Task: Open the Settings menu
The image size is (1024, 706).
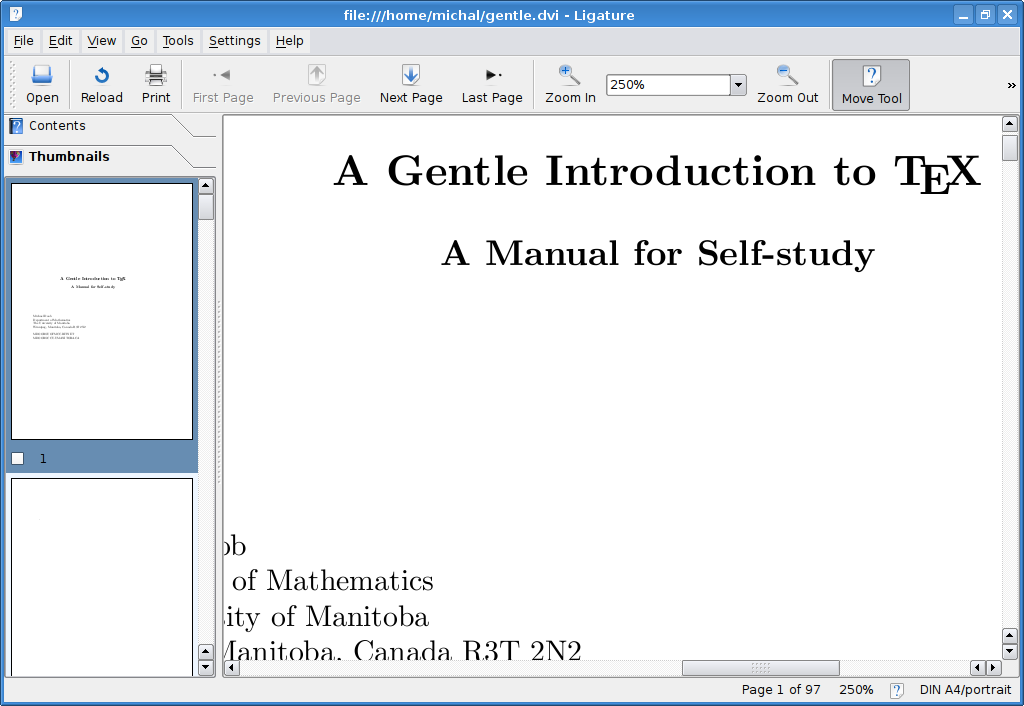Action: coord(234,40)
